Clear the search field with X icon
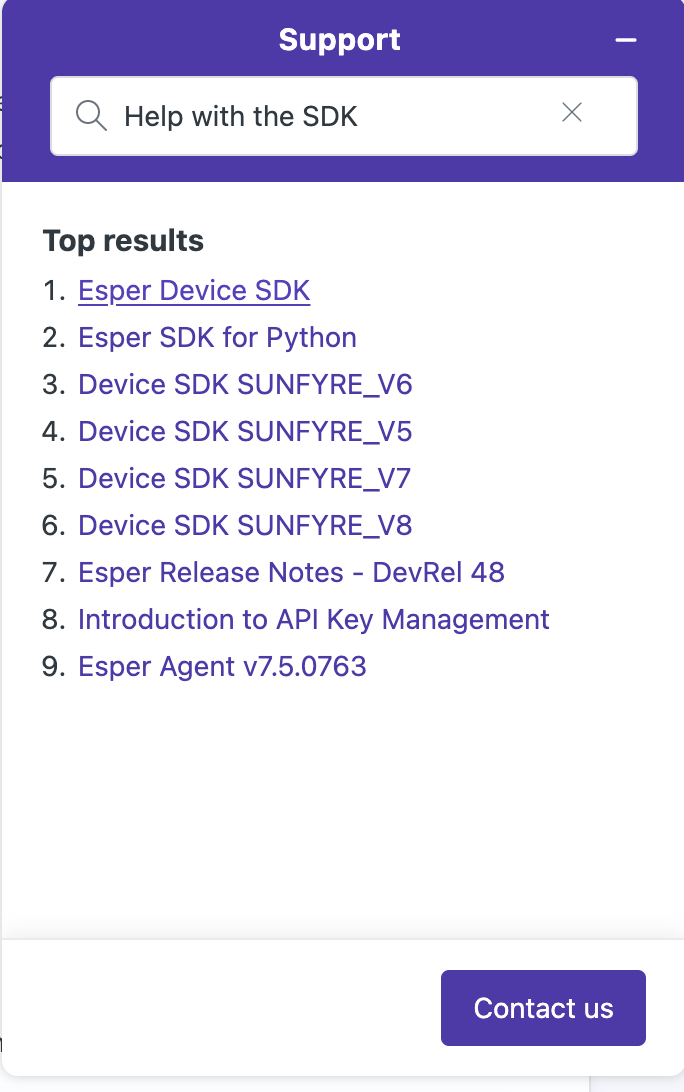 [x=572, y=113]
